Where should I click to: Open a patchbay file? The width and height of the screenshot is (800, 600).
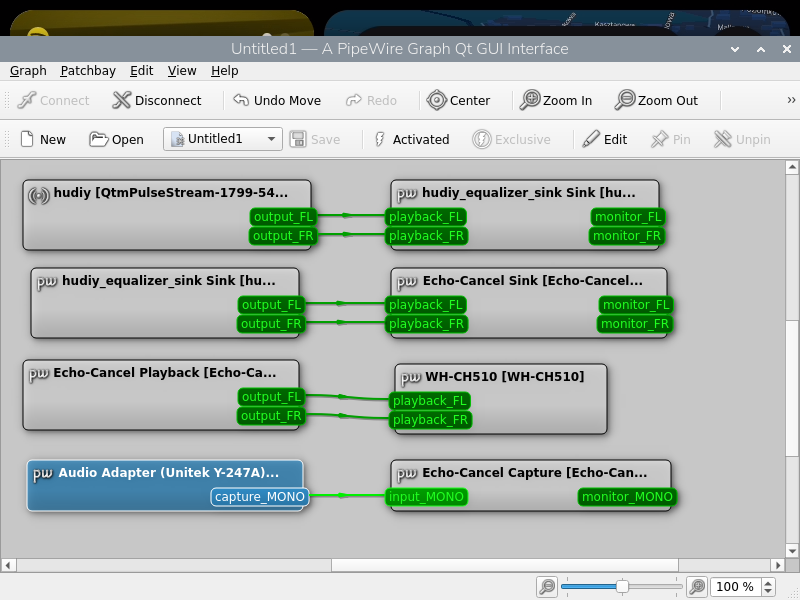[98, 139]
